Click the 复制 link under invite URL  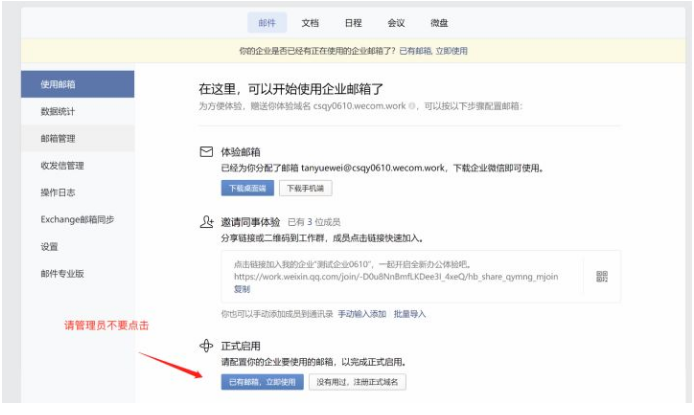point(242,290)
